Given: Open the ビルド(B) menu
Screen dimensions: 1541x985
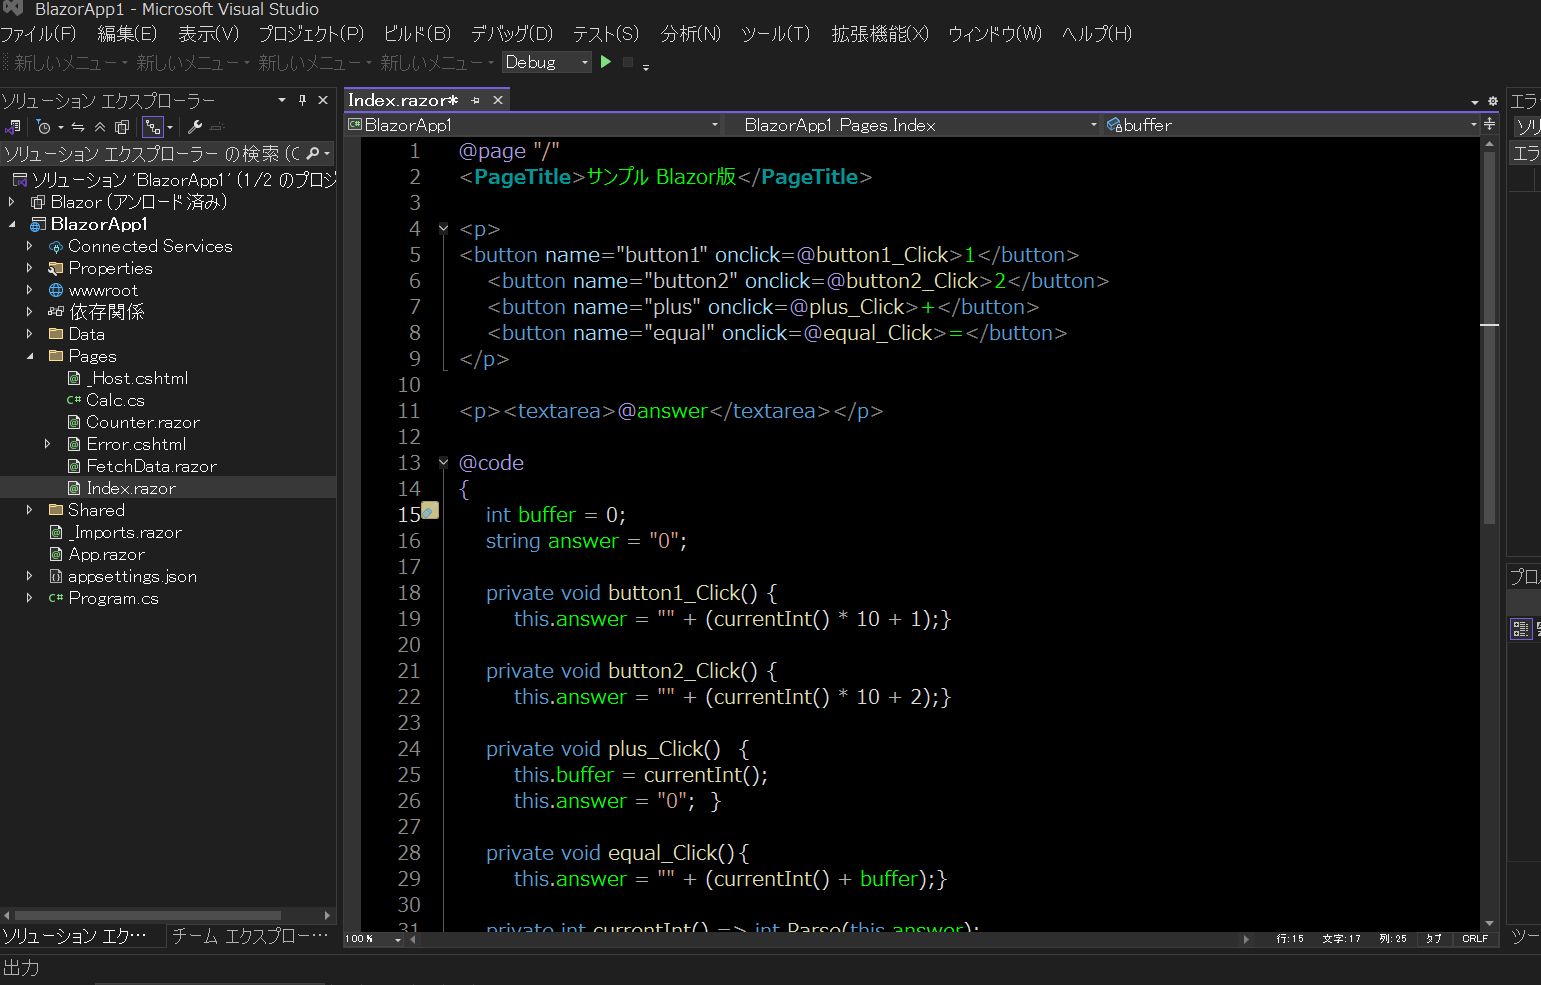Looking at the screenshot, I should click(418, 34).
